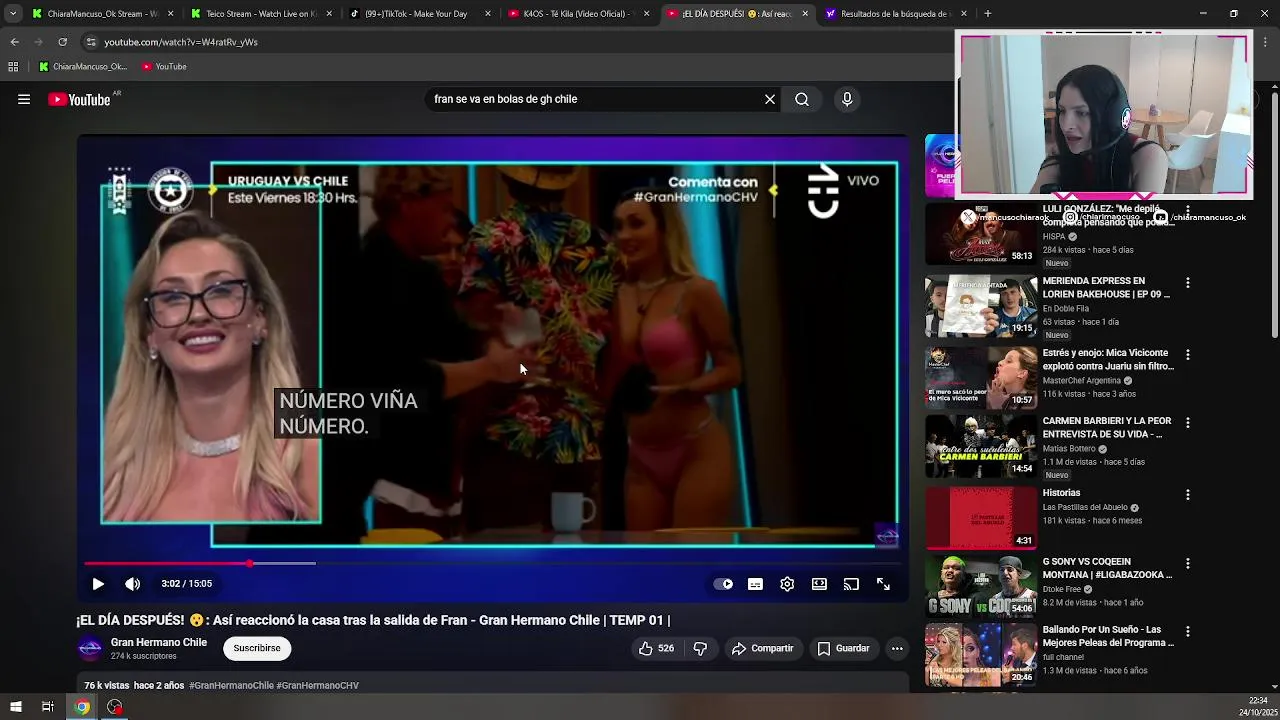Close the El Día Después tab
Image resolution: width=1280 pixels, height=720 pixels.
(805, 14)
